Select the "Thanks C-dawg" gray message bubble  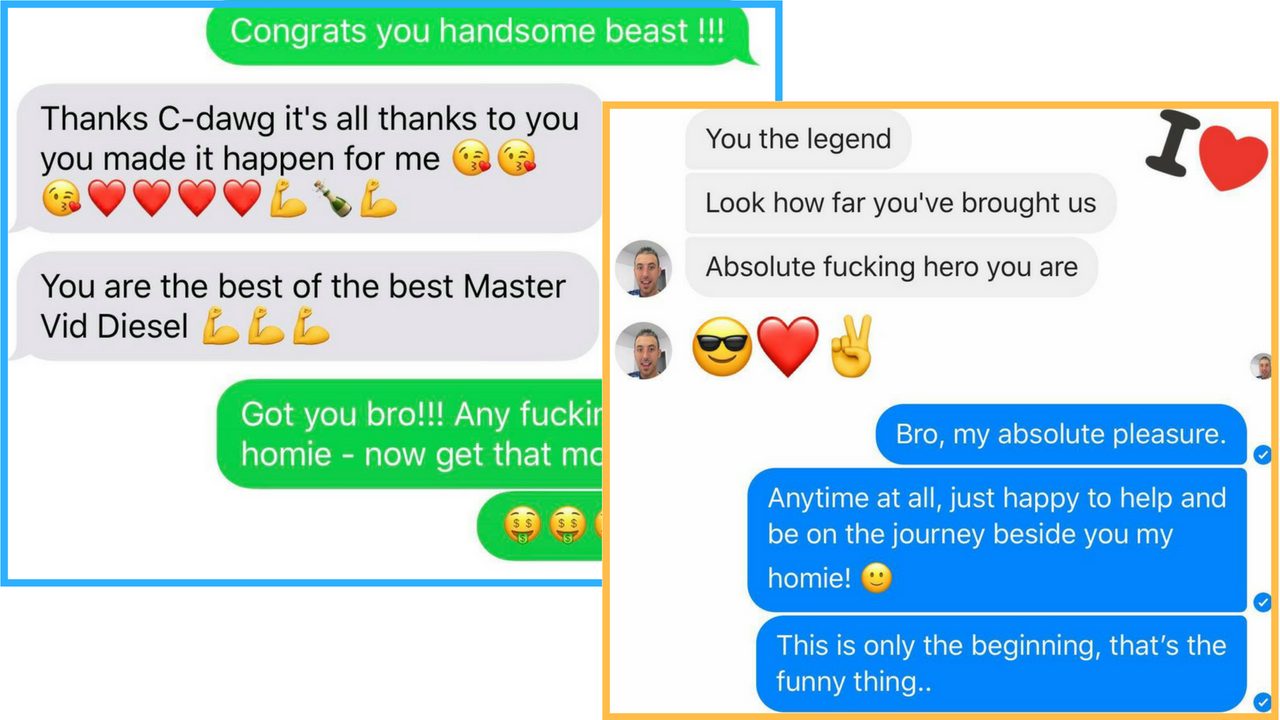[304, 158]
